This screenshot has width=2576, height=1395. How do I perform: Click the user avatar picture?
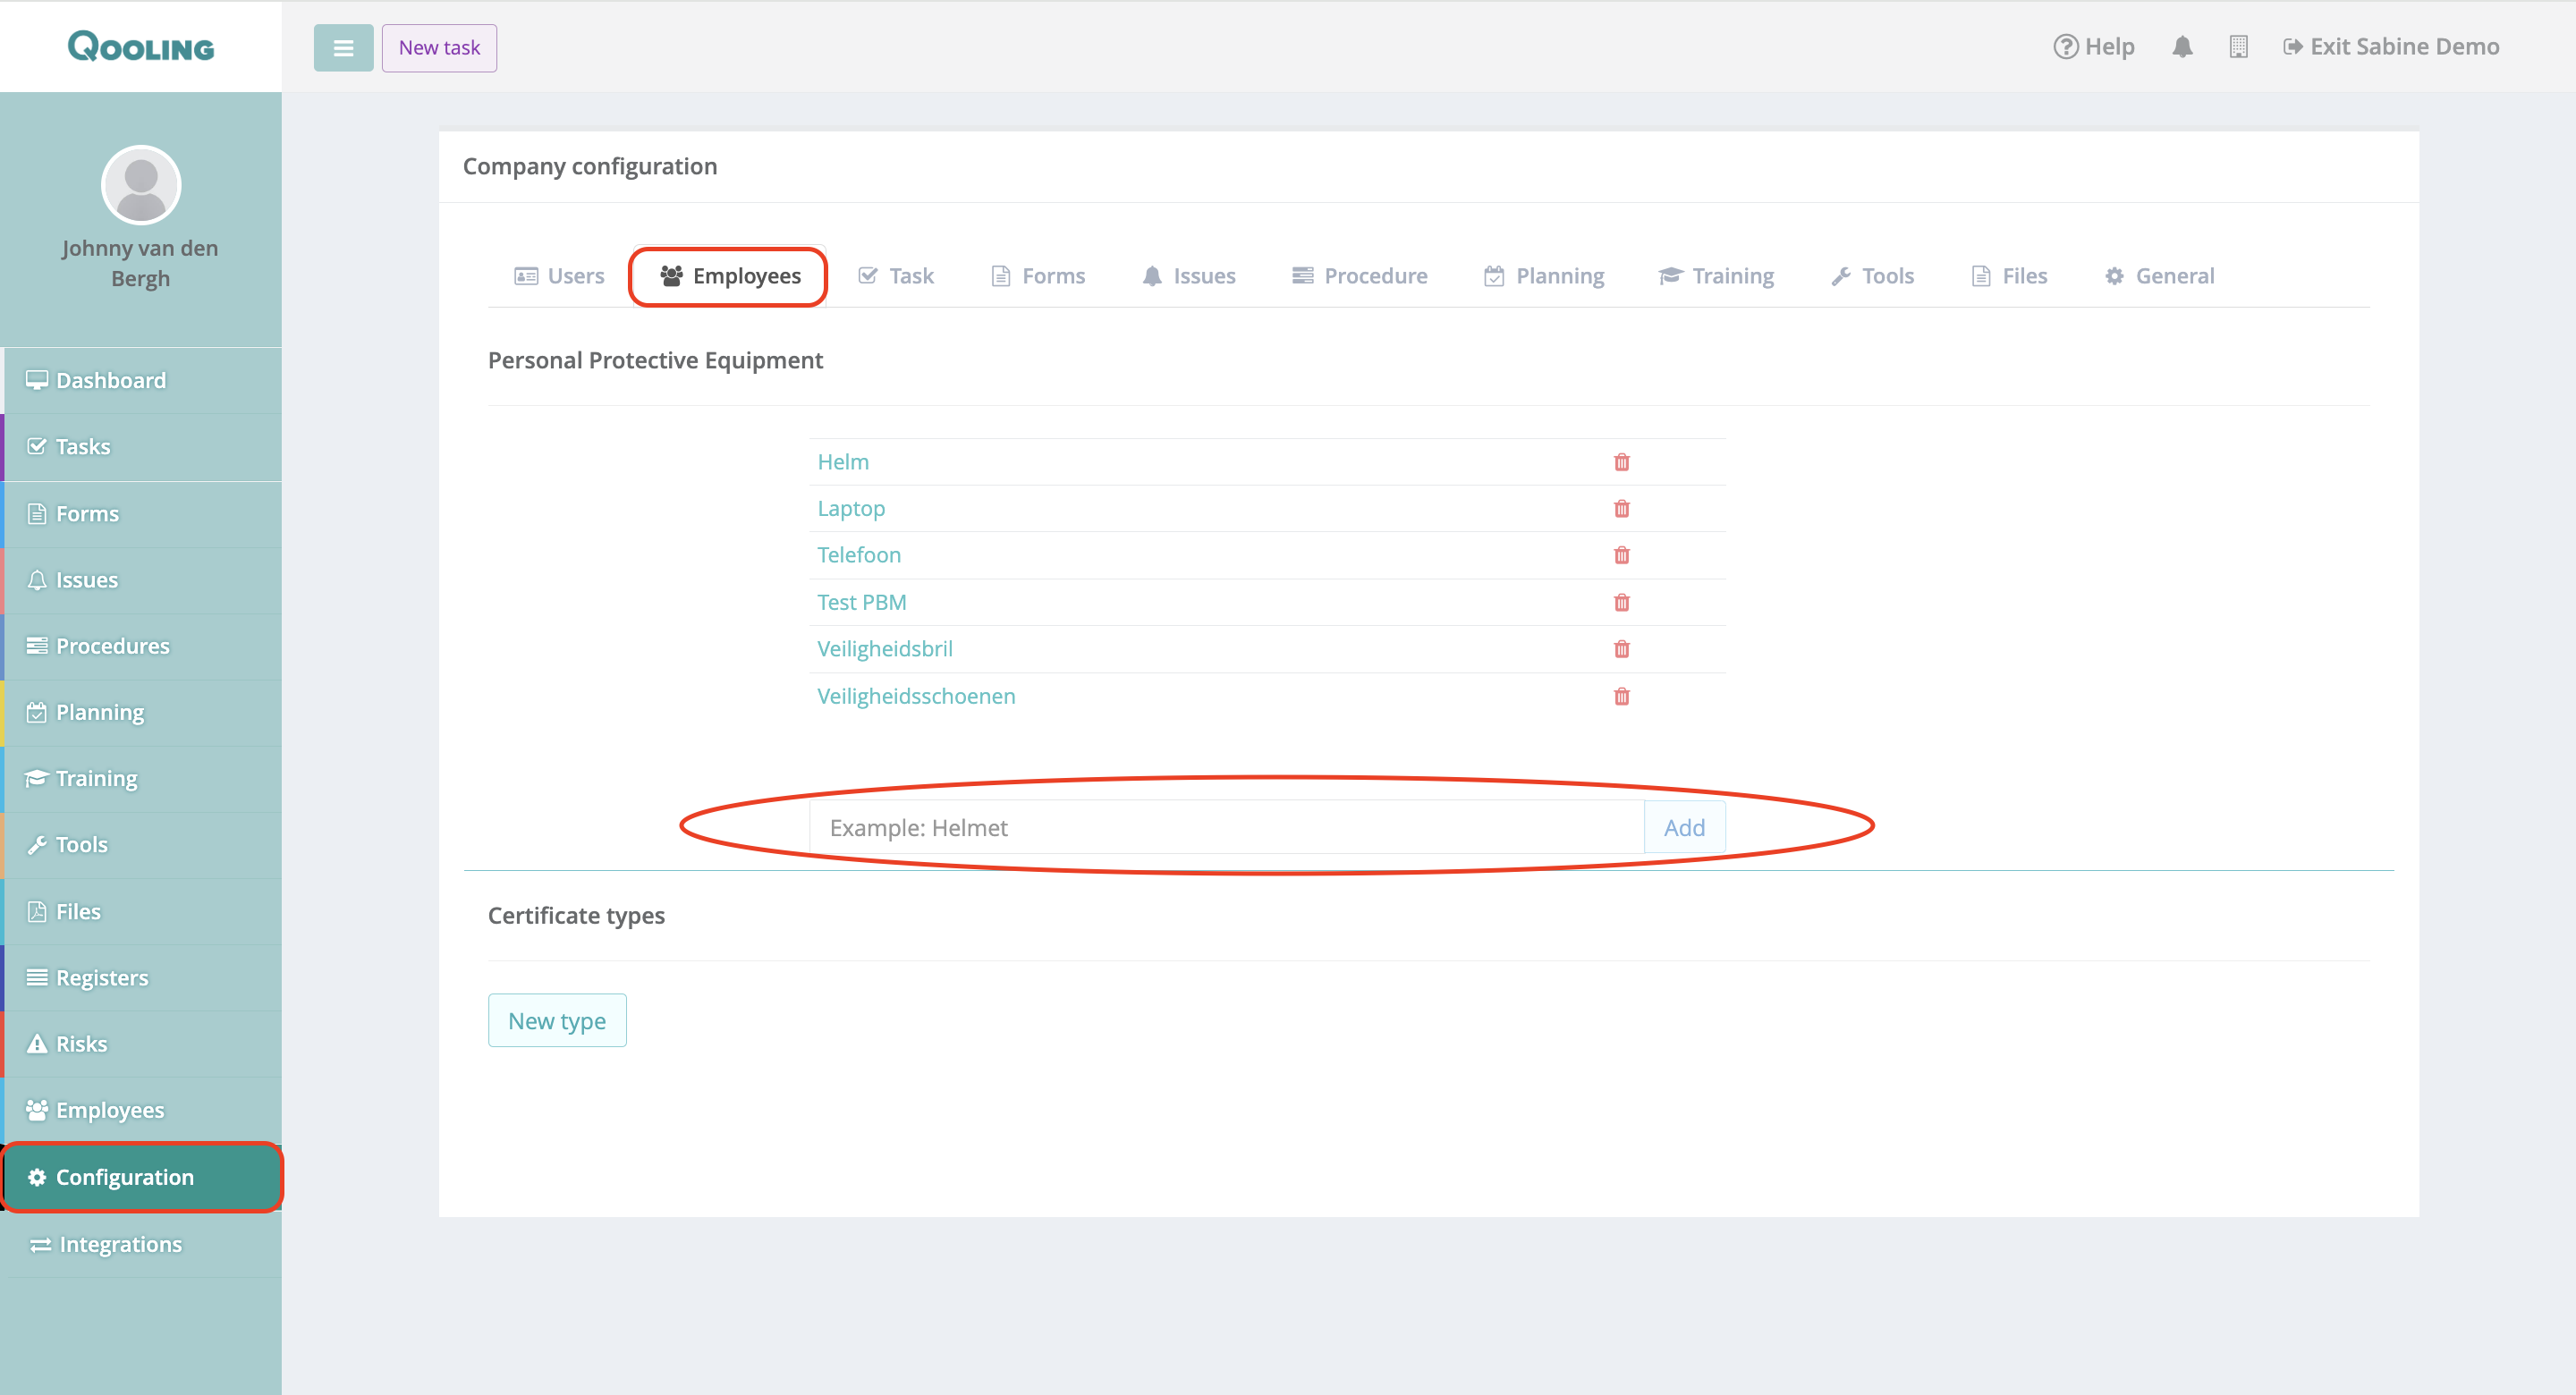(141, 185)
